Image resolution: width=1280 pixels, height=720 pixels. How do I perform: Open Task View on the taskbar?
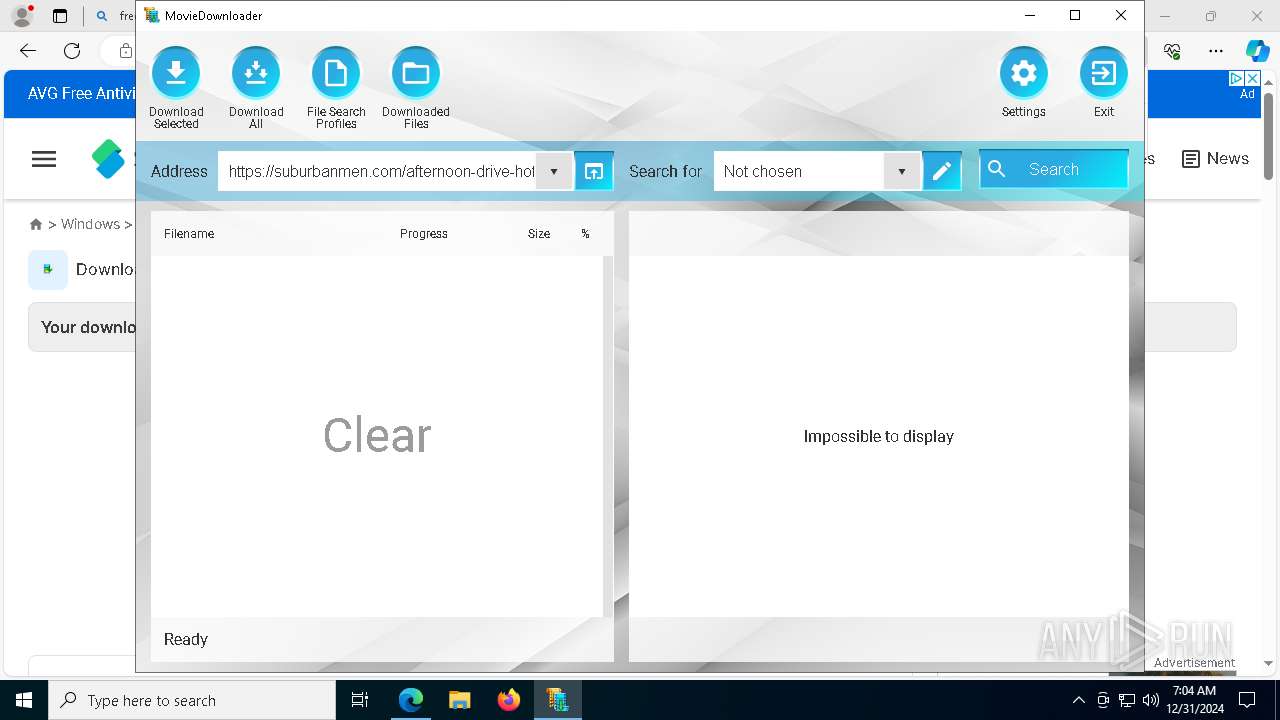click(x=360, y=700)
